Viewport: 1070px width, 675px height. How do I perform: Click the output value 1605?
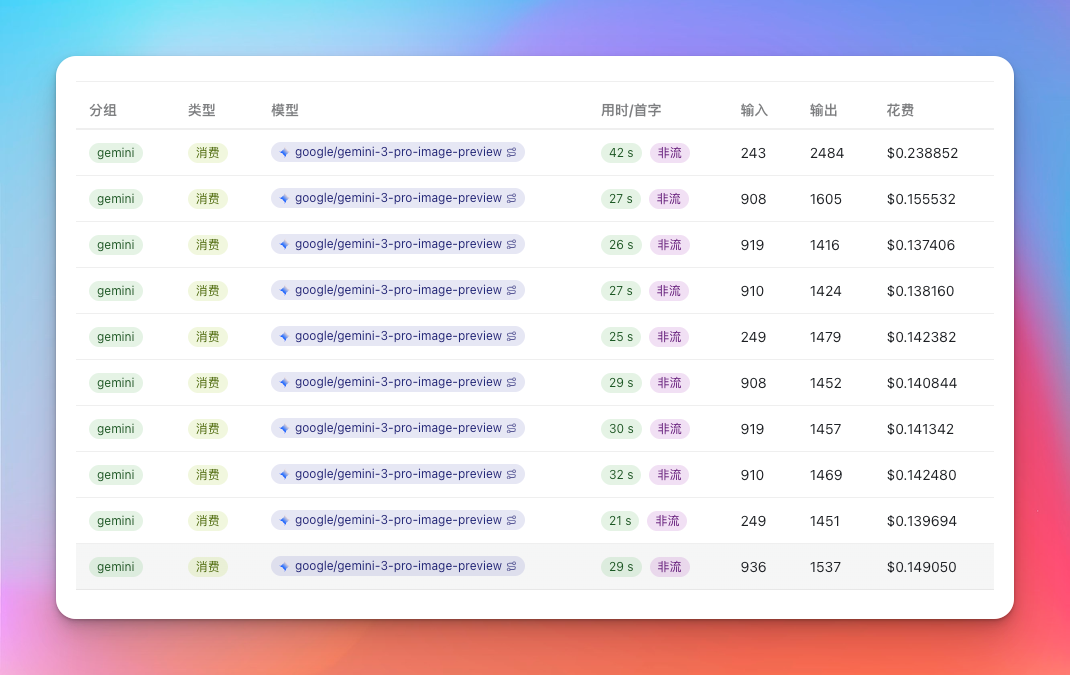point(826,199)
